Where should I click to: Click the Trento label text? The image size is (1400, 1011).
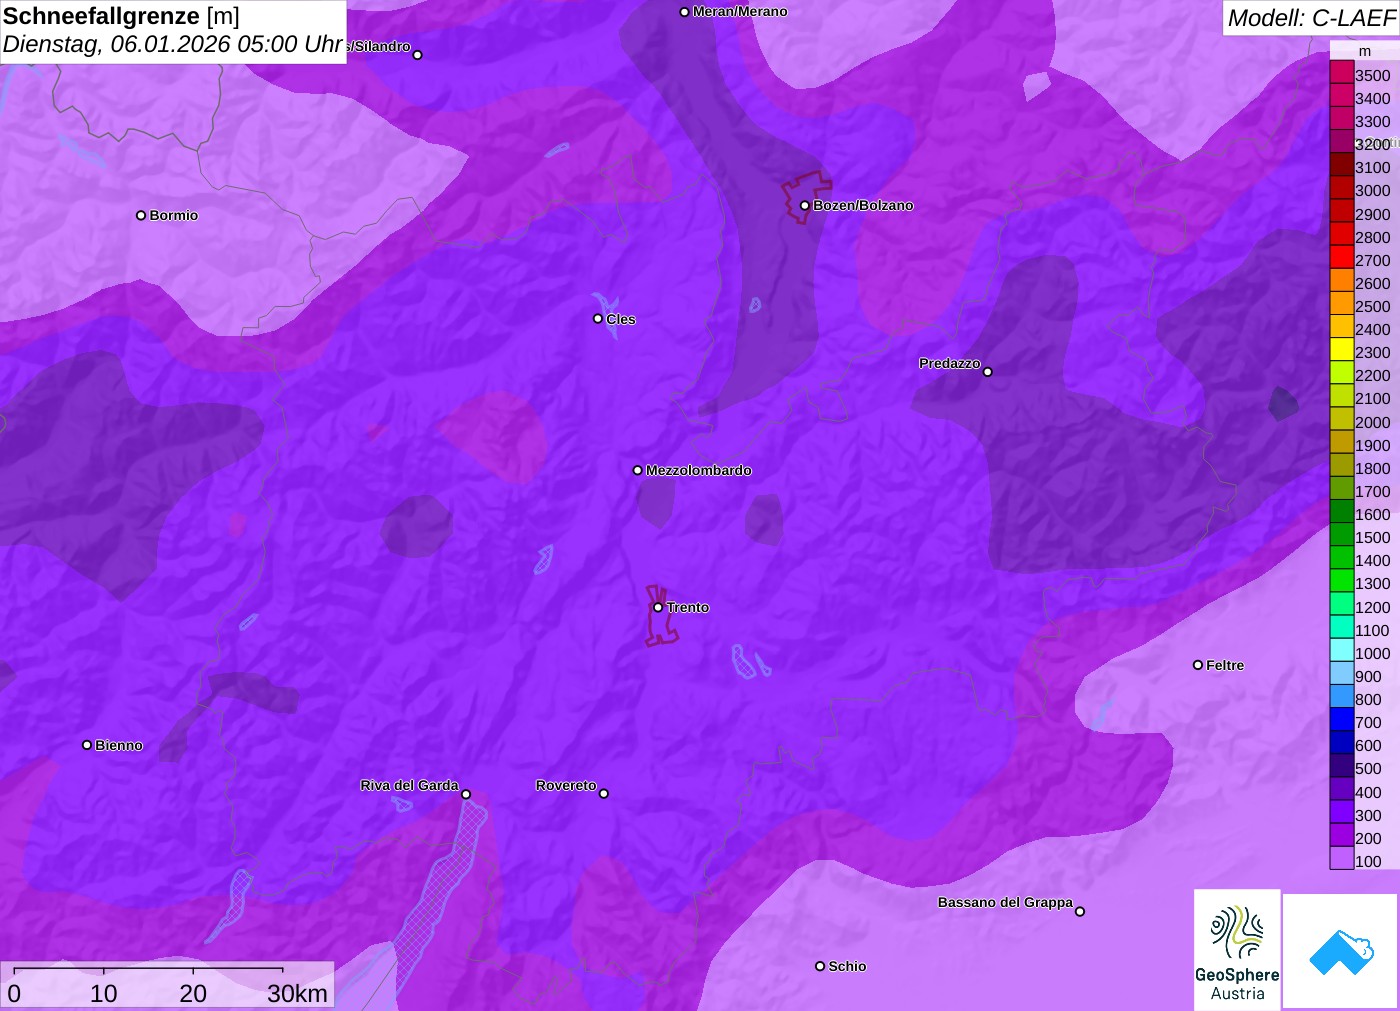tap(688, 607)
